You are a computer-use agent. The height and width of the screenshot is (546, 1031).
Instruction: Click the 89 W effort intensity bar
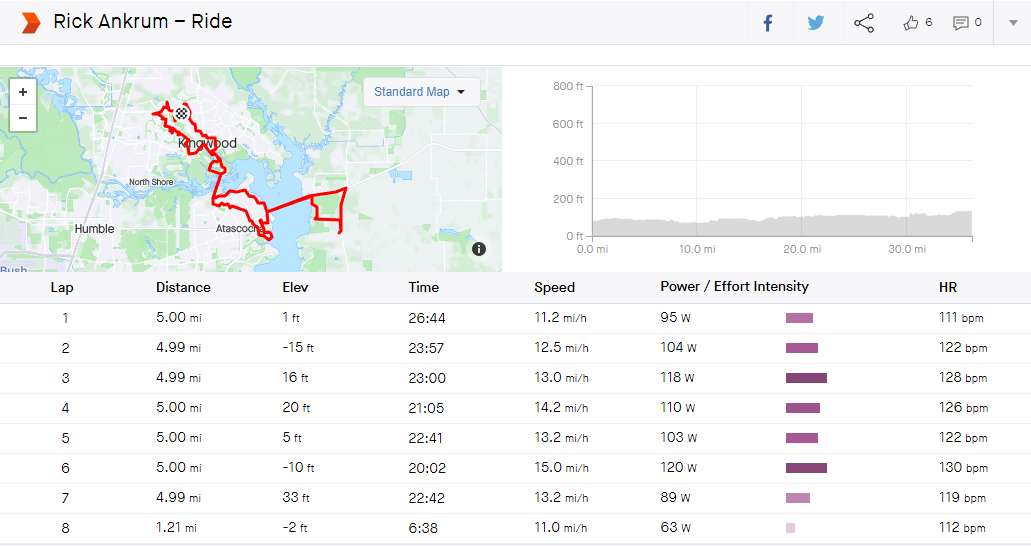point(798,498)
